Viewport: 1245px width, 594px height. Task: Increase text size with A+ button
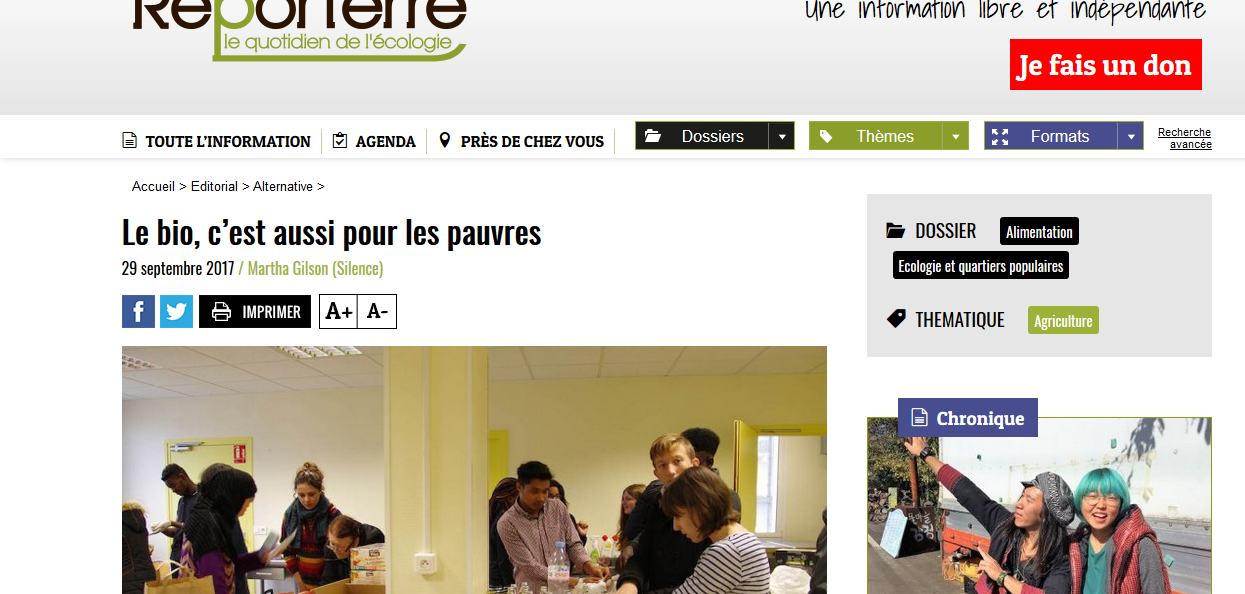[338, 311]
